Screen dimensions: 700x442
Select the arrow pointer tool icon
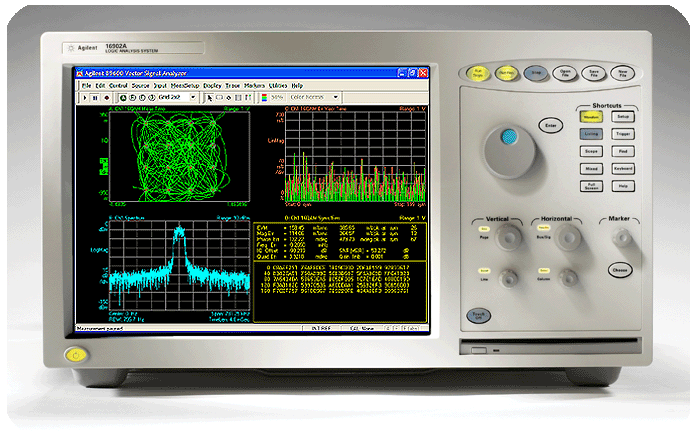click(x=210, y=97)
